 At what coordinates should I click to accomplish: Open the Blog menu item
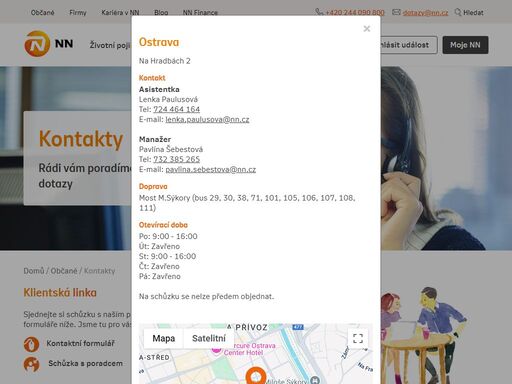161,13
